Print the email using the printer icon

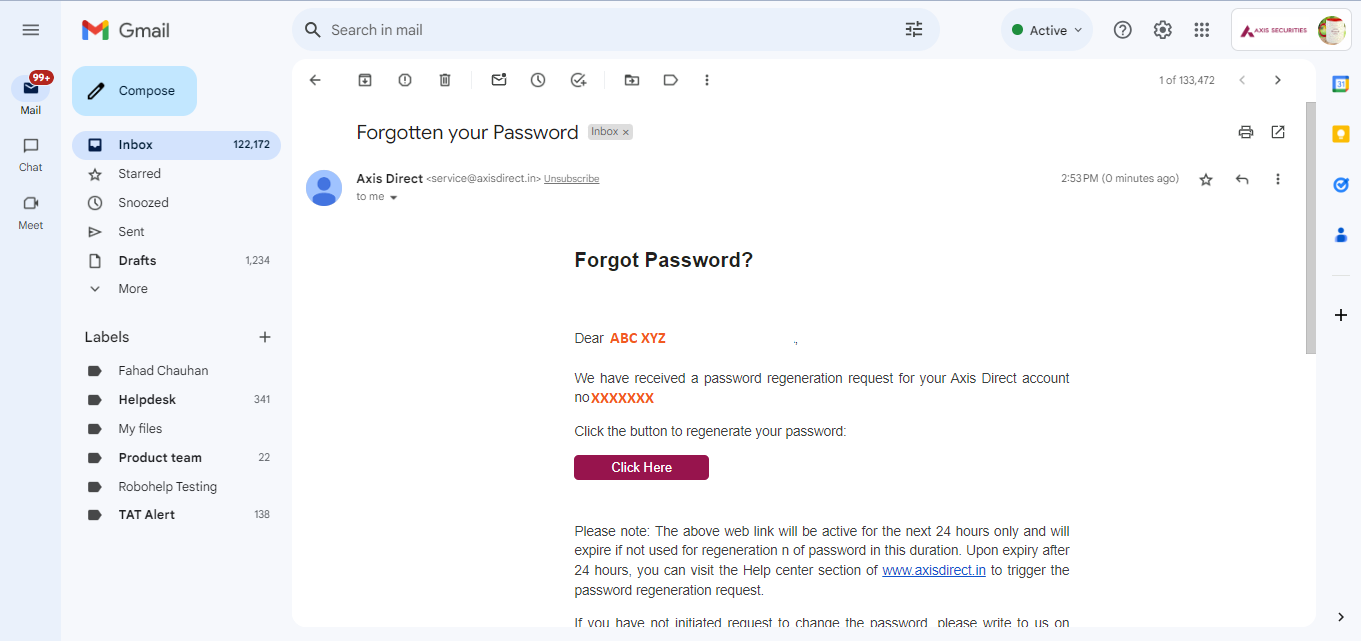coord(1245,132)
